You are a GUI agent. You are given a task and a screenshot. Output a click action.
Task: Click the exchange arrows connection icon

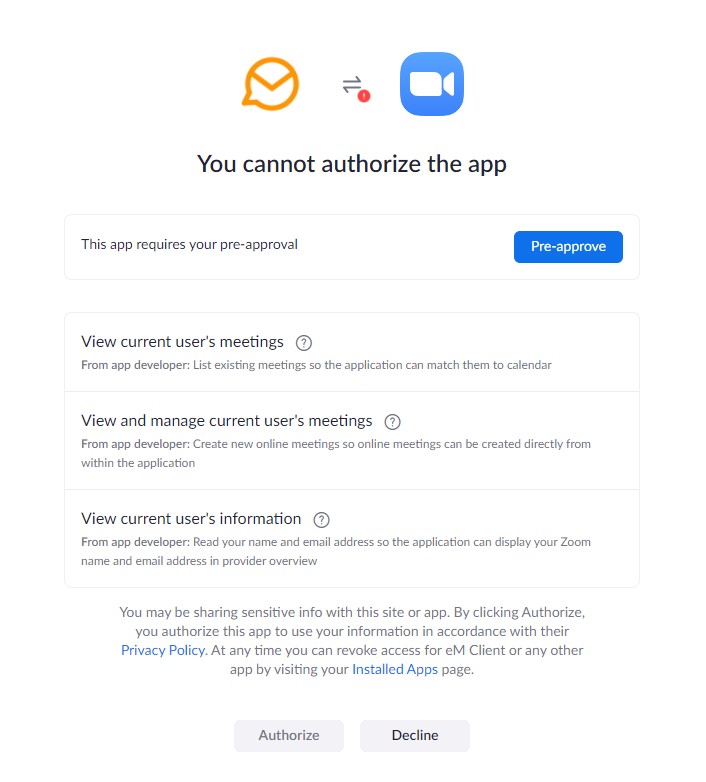[x=351, y=84]
